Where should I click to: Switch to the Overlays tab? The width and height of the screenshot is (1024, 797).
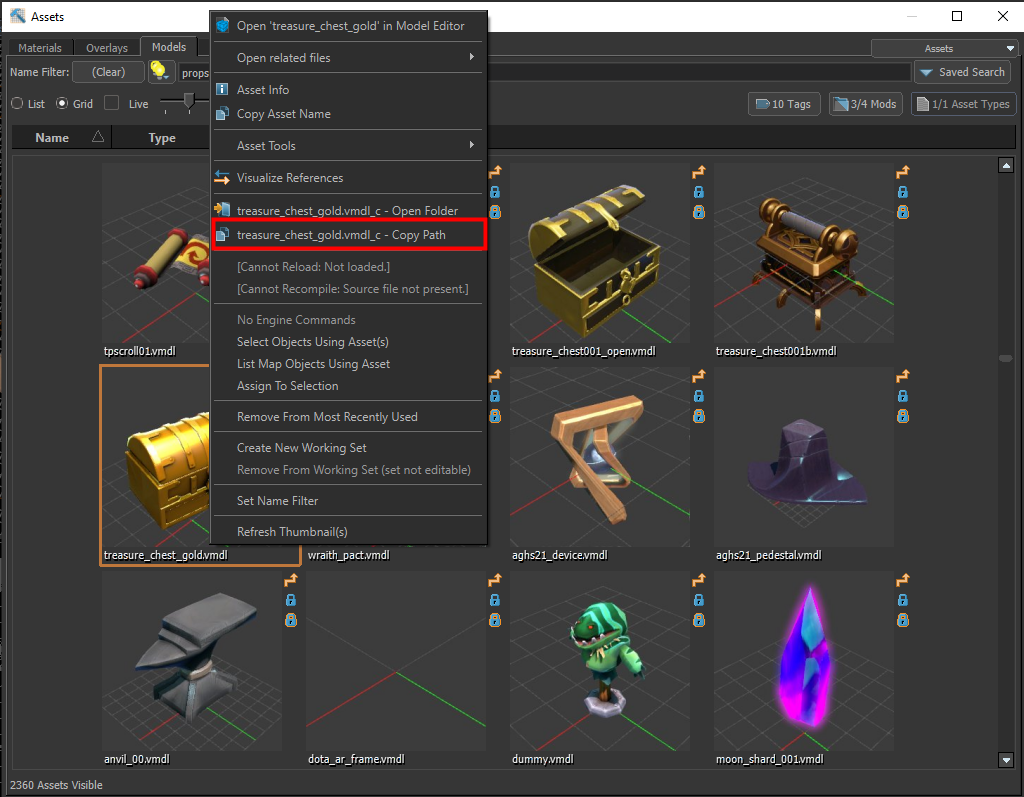(106, 48)
